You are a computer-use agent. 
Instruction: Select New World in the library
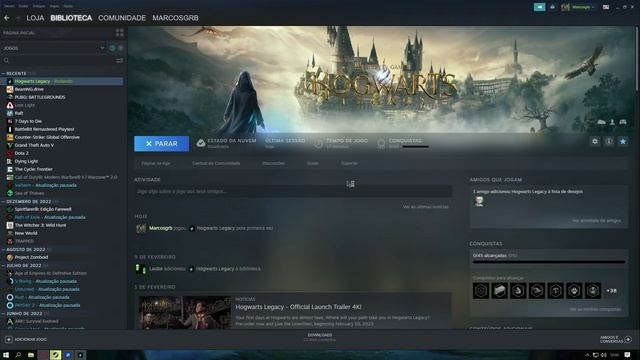[x=26, y=233]
